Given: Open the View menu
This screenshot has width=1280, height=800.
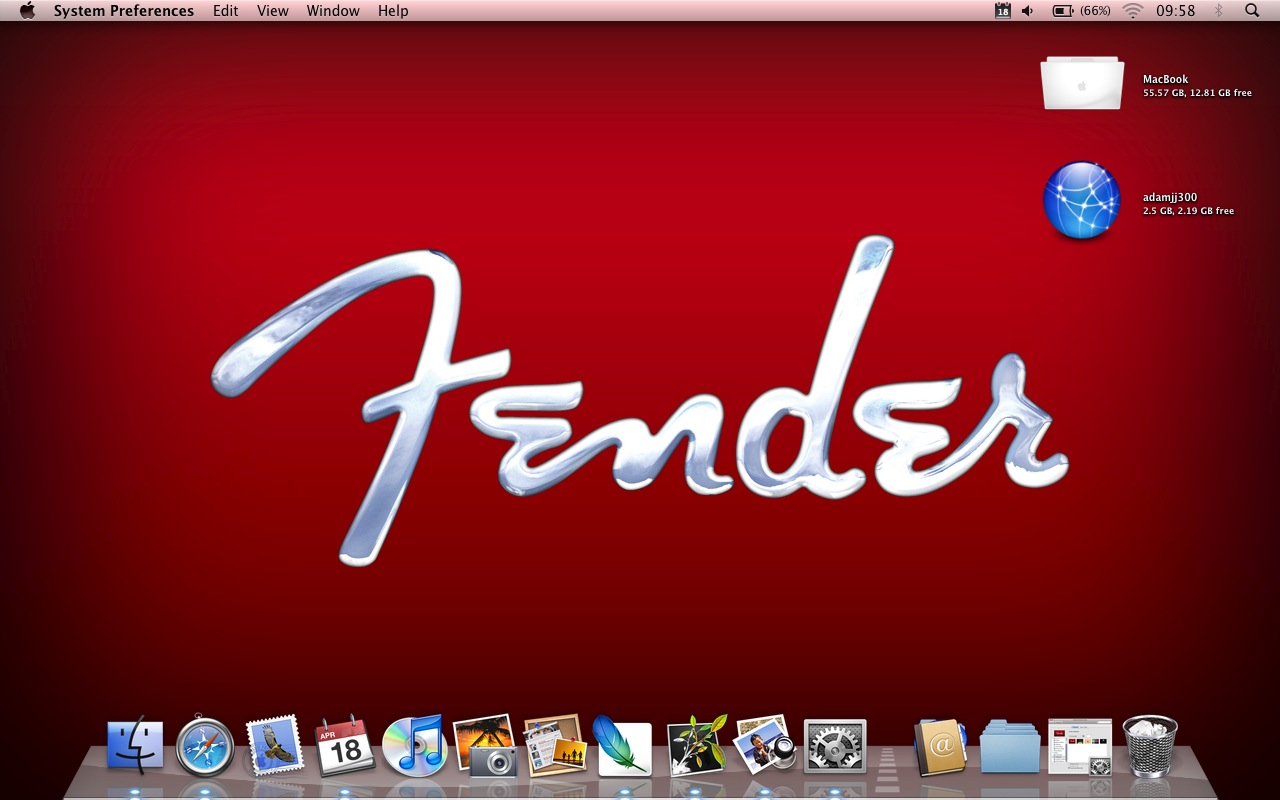Looking at the screenshot, I should point(273,11).
